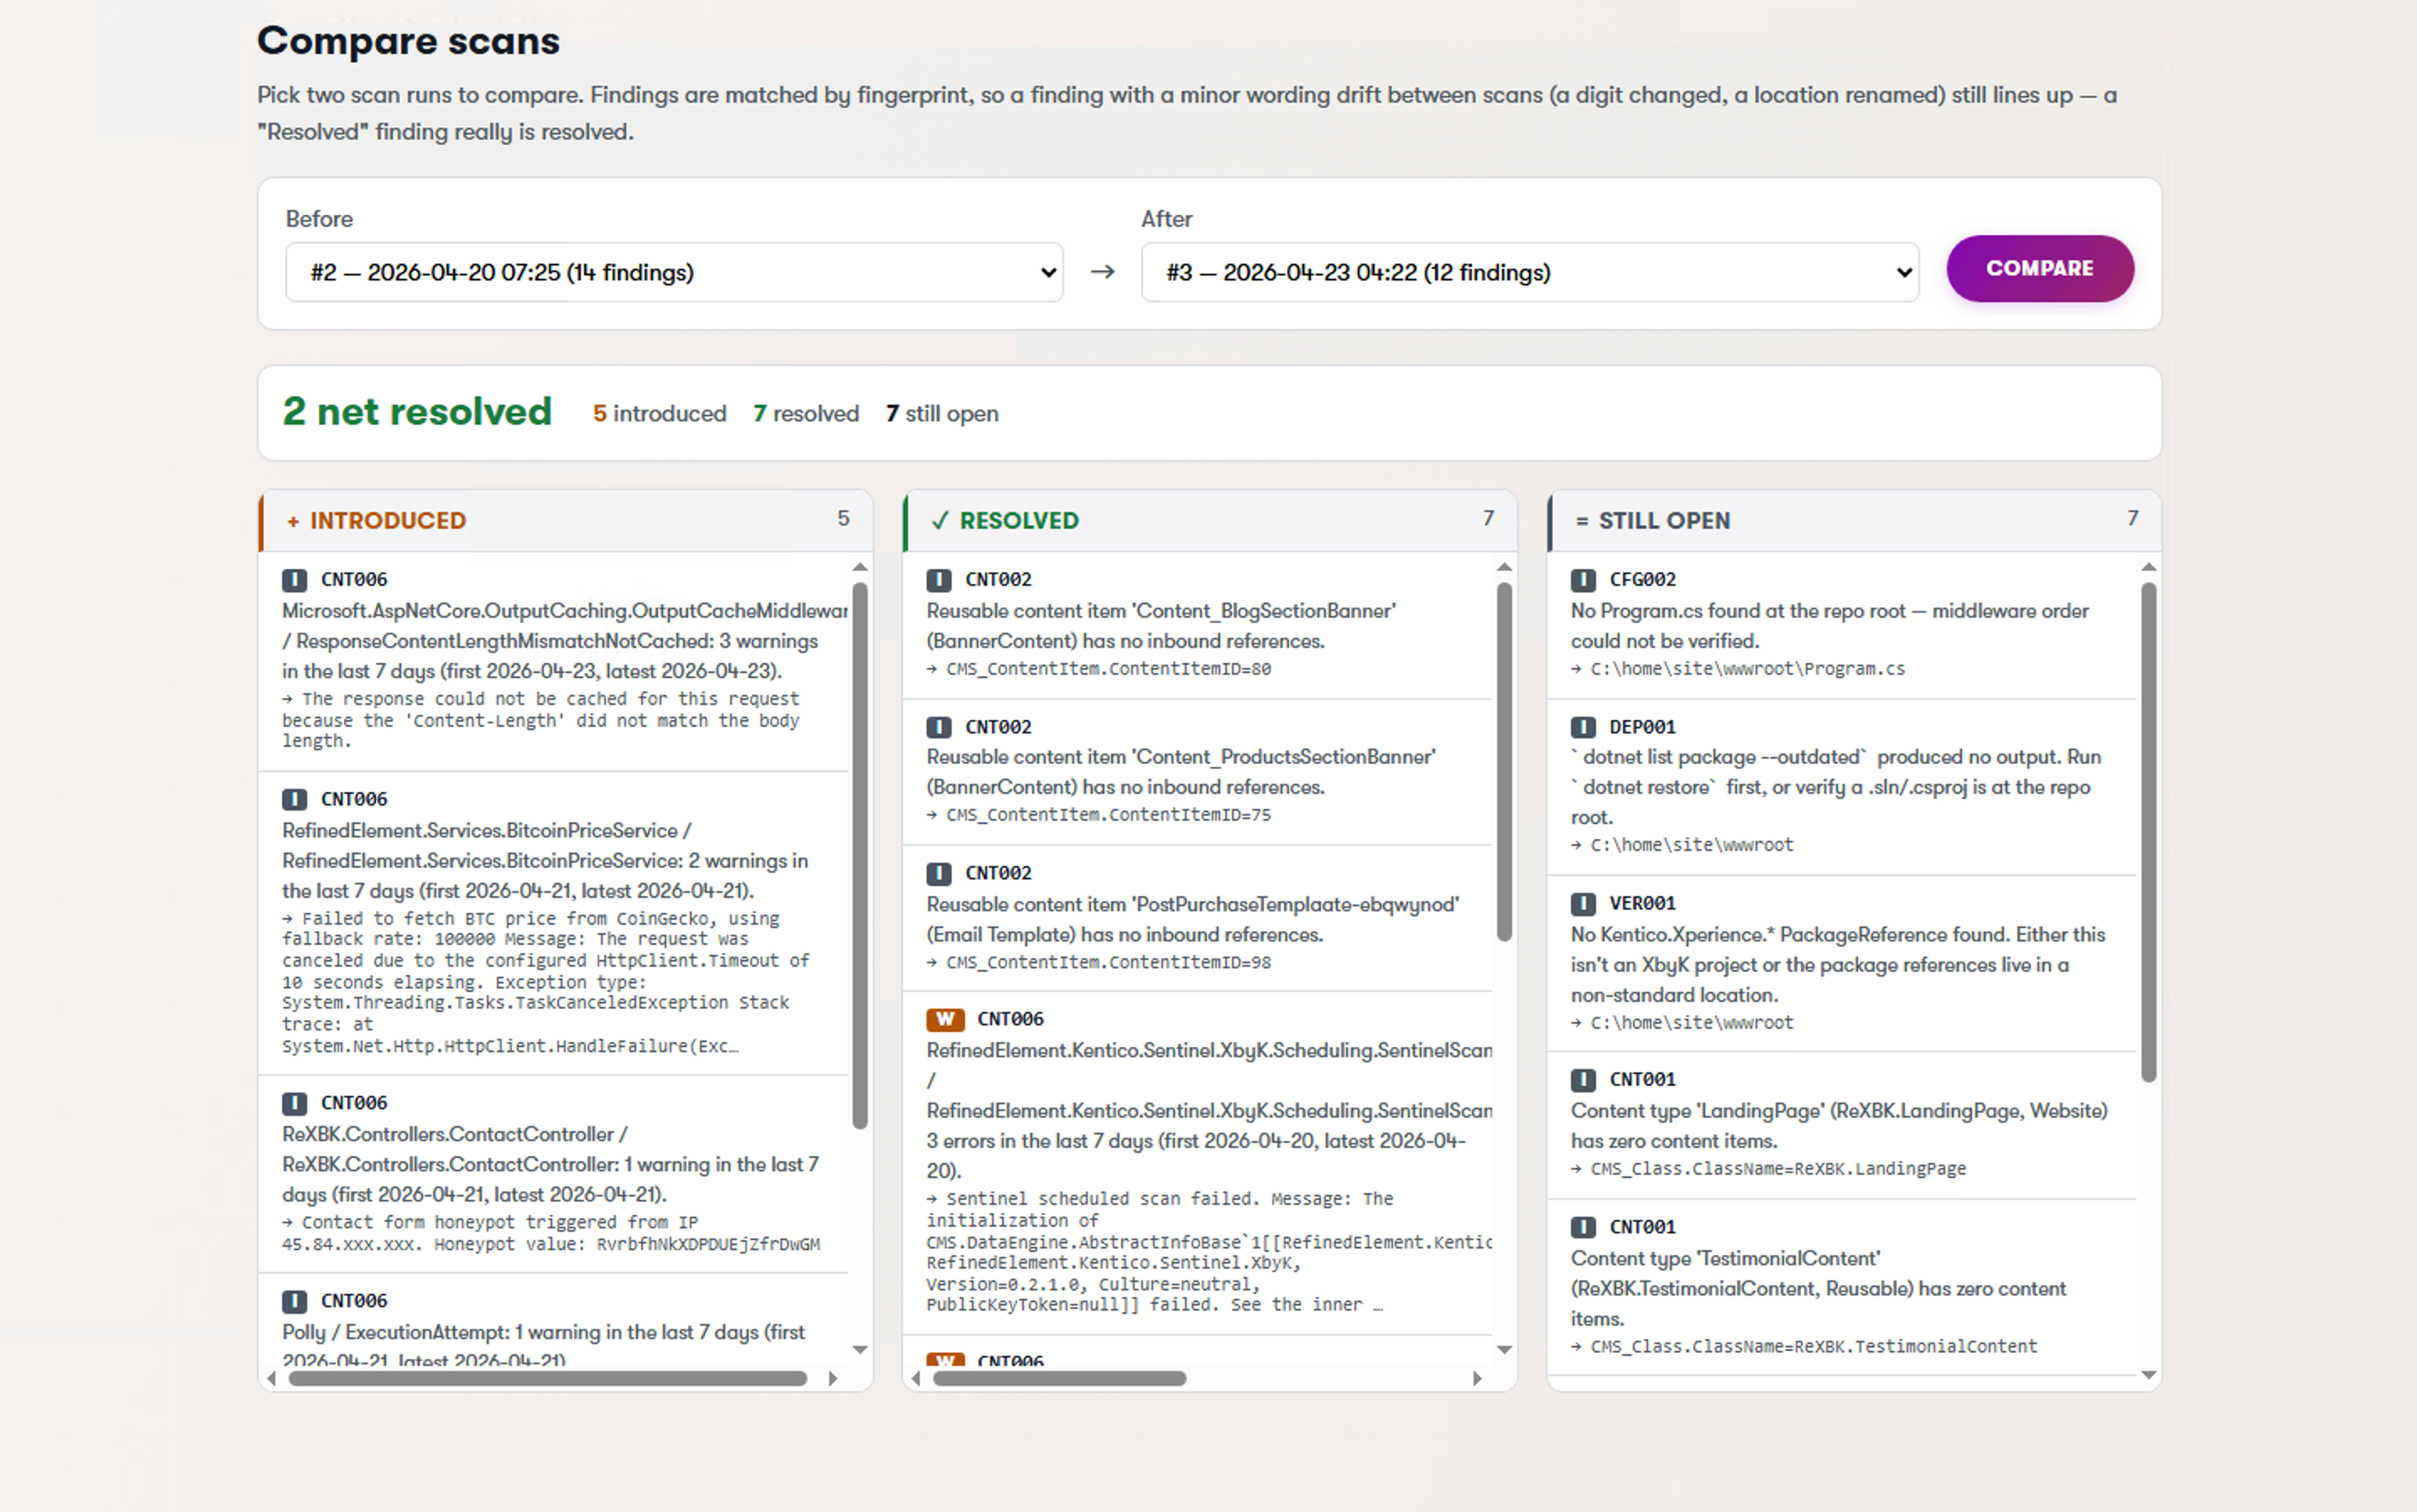The width and height of the screenshot is (2417, 1512).
Task: Select the STILL OPEN column header
Action: (x=1665, y=520)
